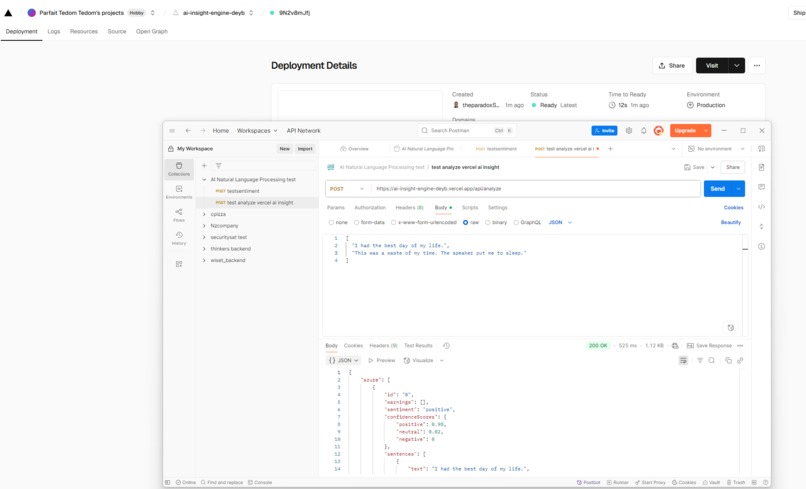Open the Send button dropdown arrow
The width and height of the screenshot is (806, 489).
tap(738, 189)
